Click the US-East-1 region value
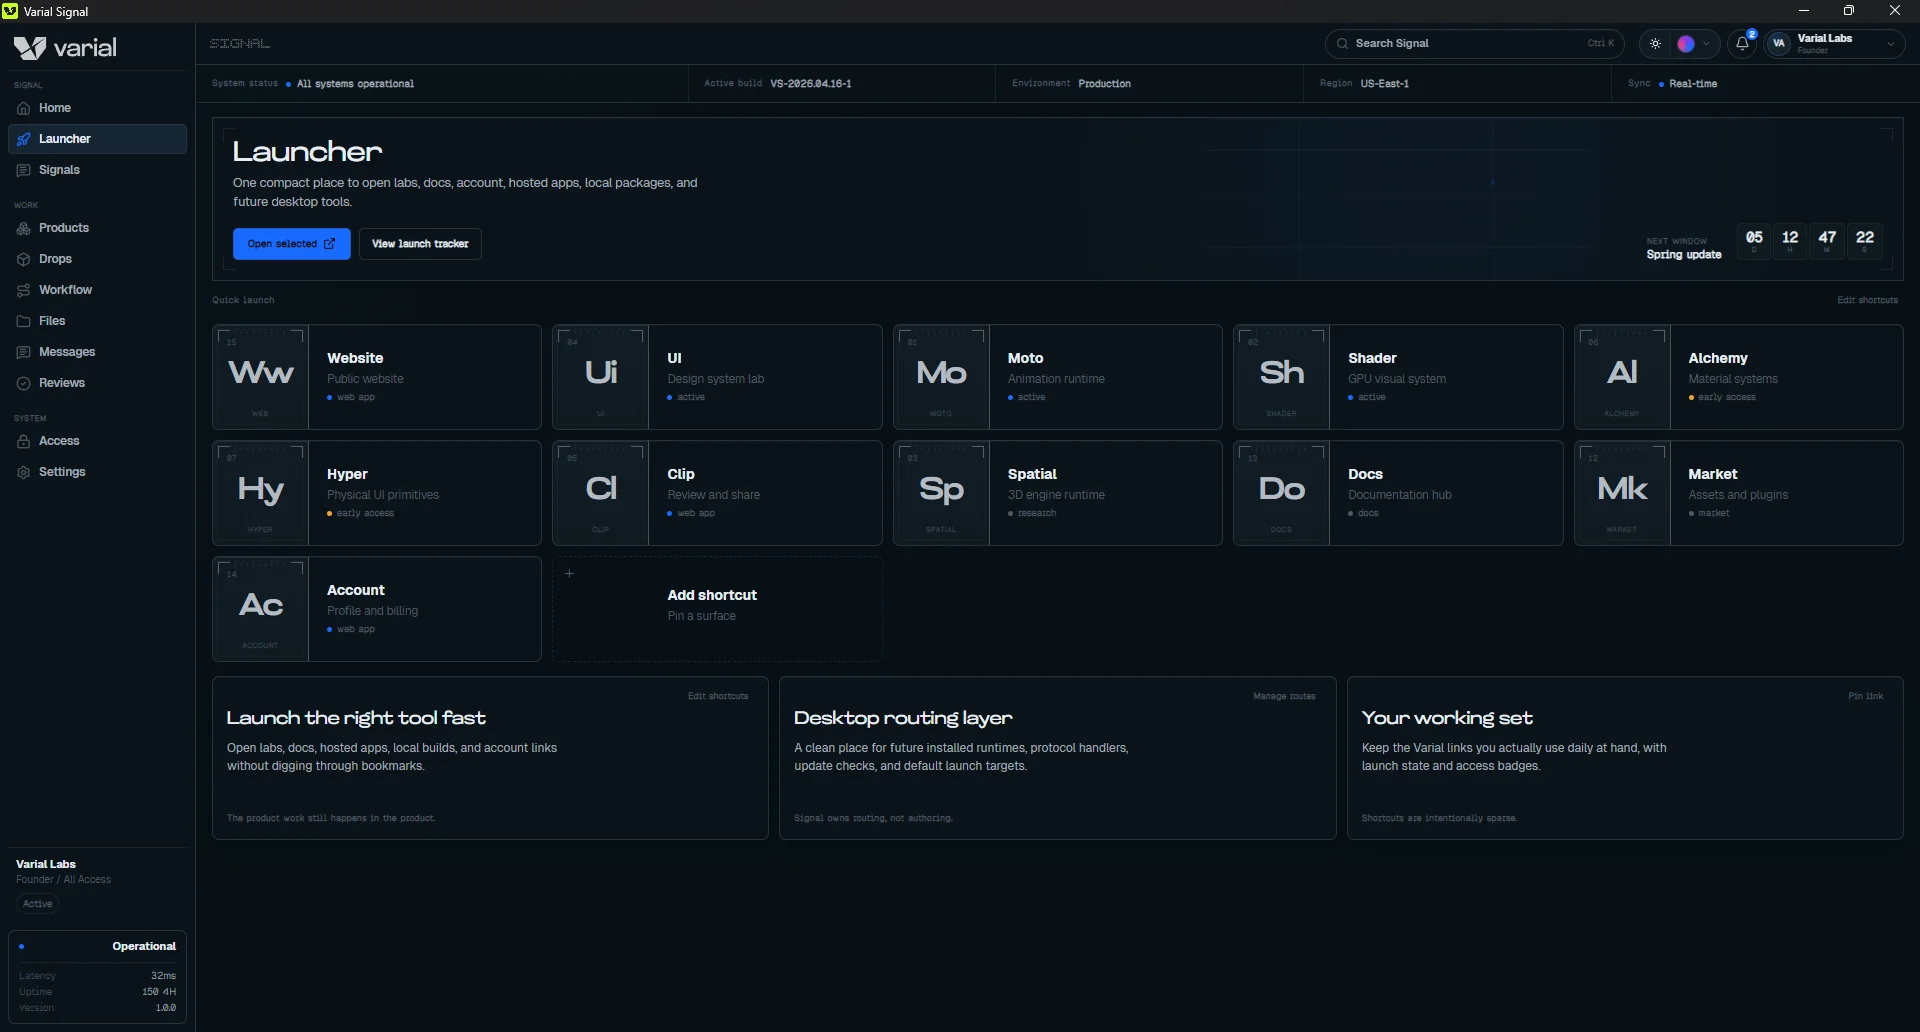Screen dimensions: 1920x1032 pos(1384,84)
